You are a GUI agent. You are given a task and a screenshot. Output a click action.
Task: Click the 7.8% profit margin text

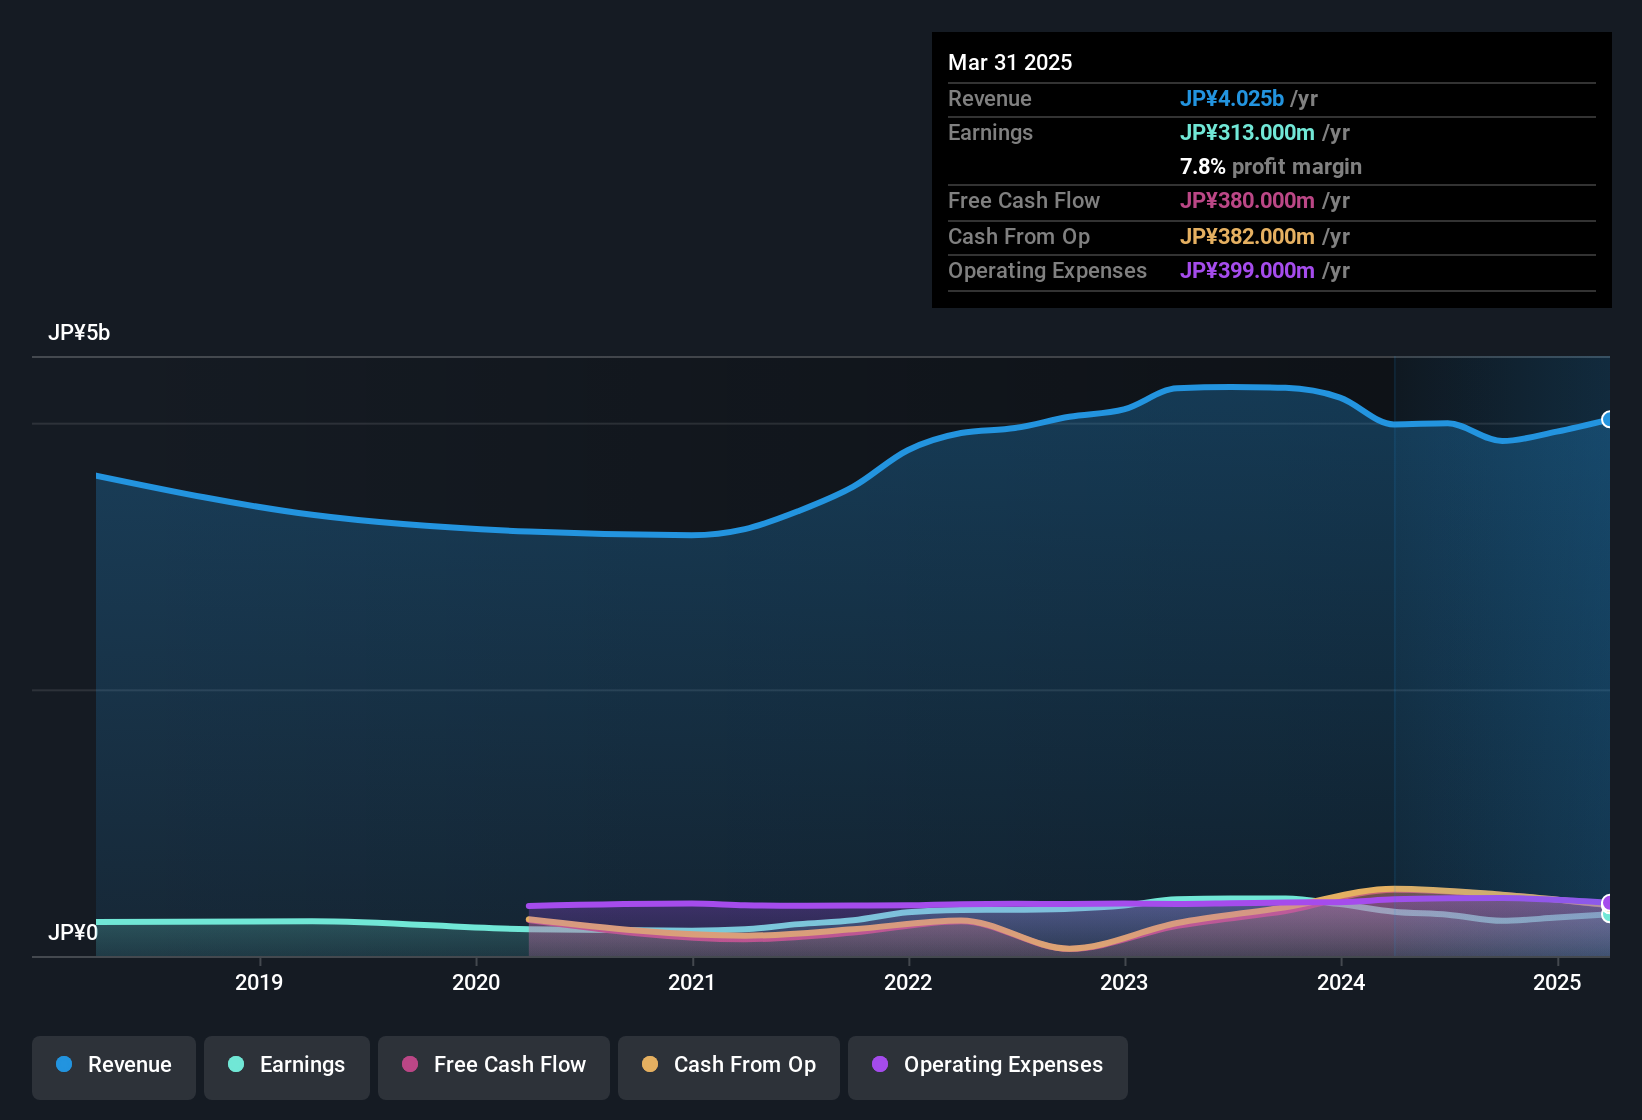(x=1271, y=166)
